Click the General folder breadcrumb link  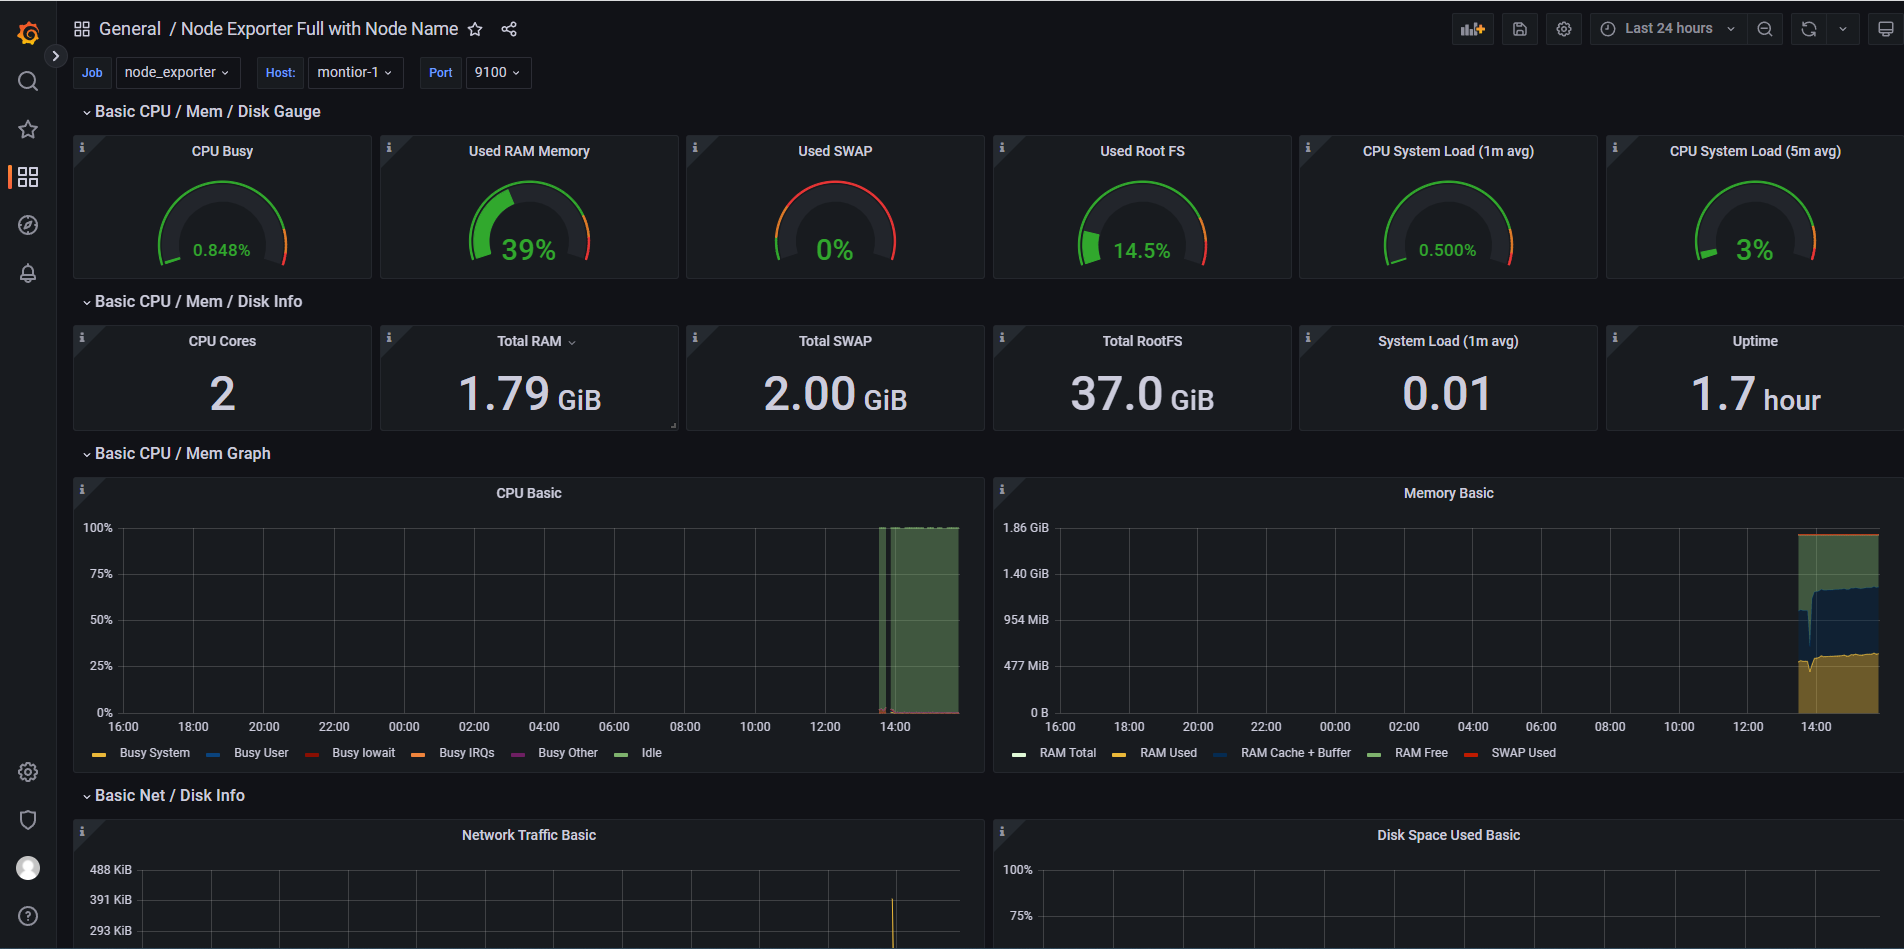click(130, 29)
